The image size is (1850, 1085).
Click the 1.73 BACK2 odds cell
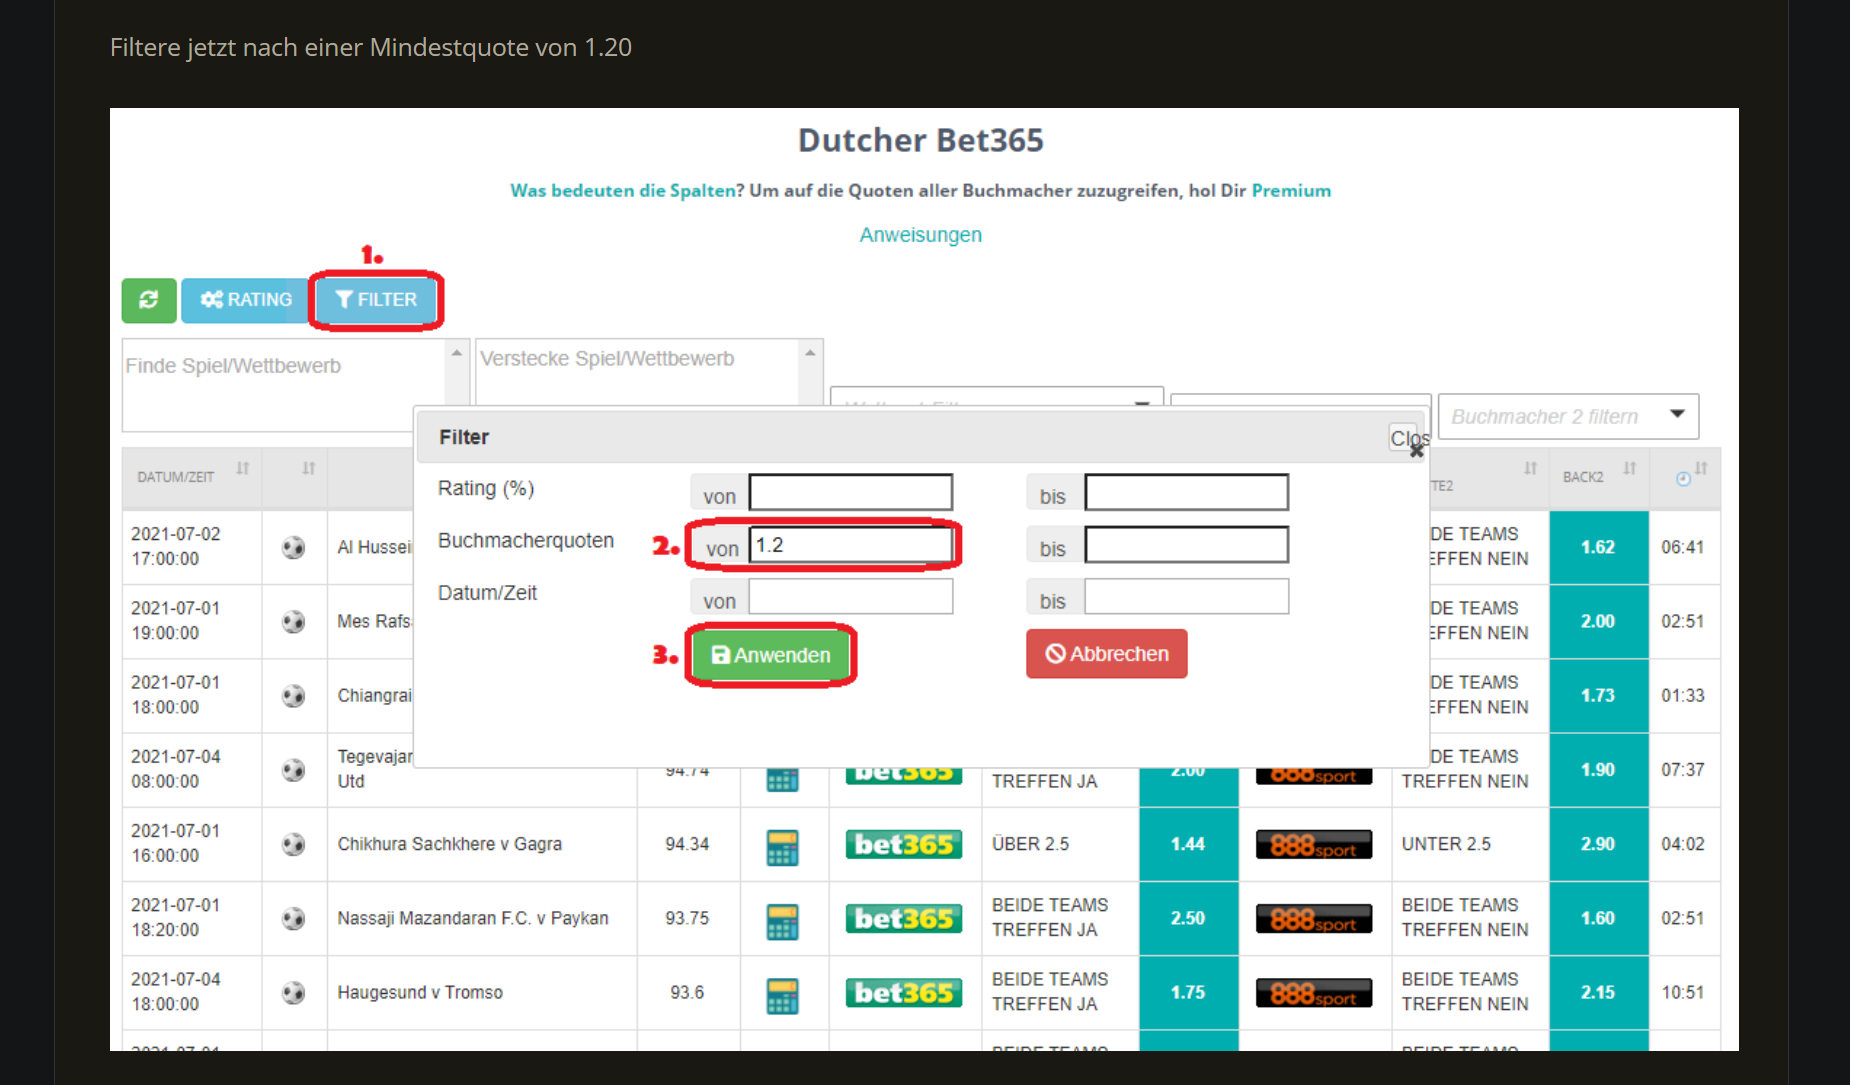1598,696
